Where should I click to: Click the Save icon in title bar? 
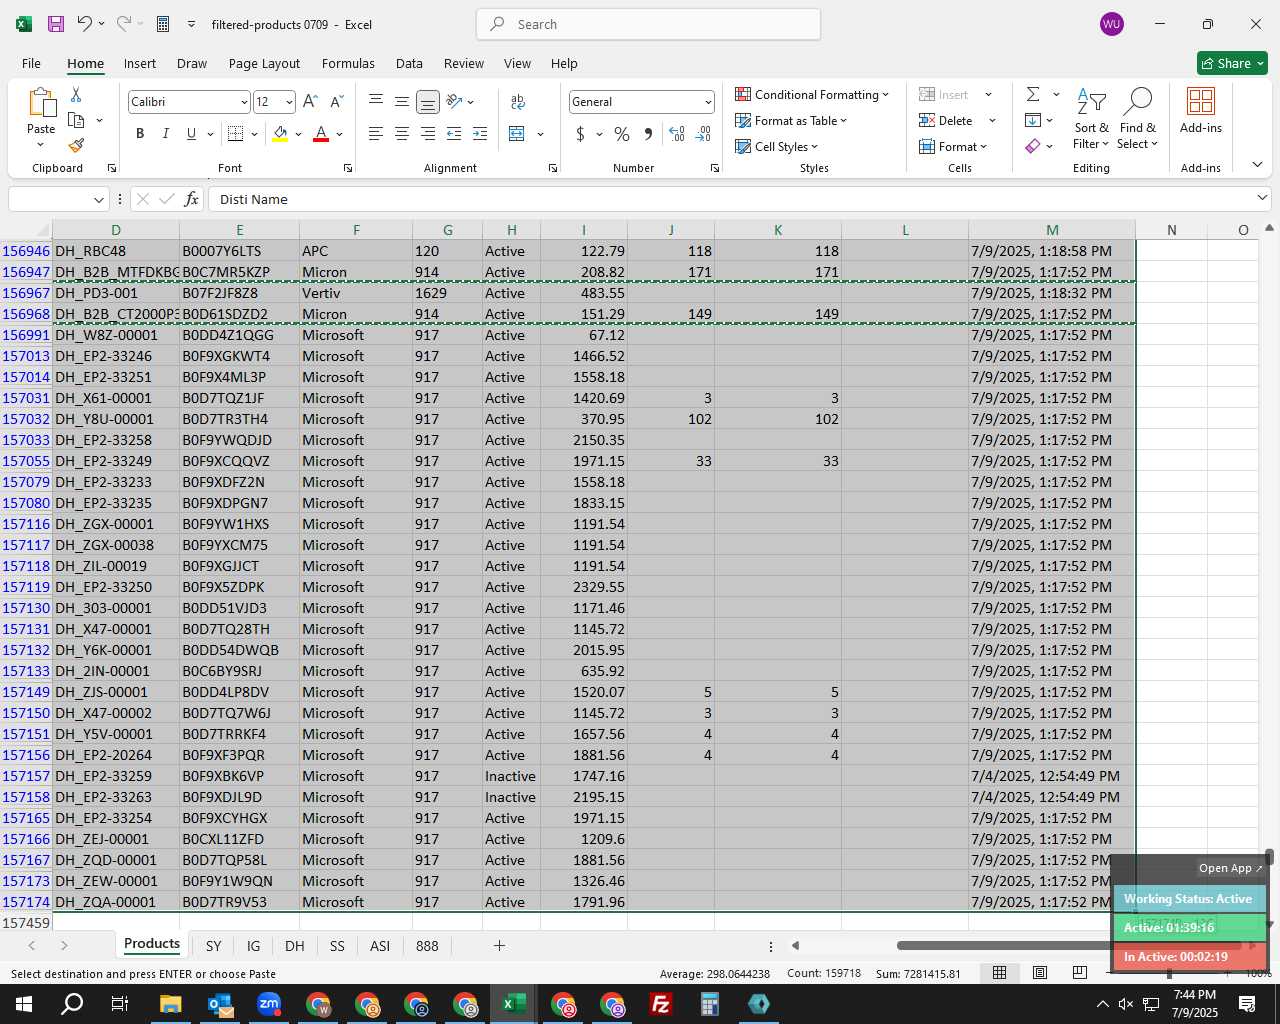click(56, 24)
